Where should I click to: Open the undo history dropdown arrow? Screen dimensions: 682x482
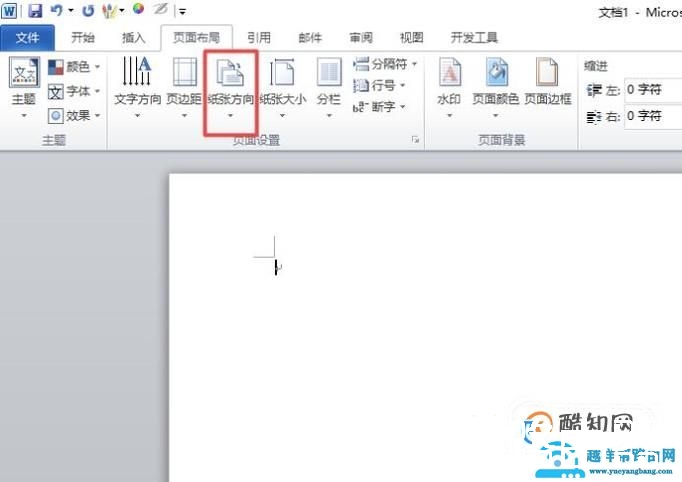tap(71, 10)
